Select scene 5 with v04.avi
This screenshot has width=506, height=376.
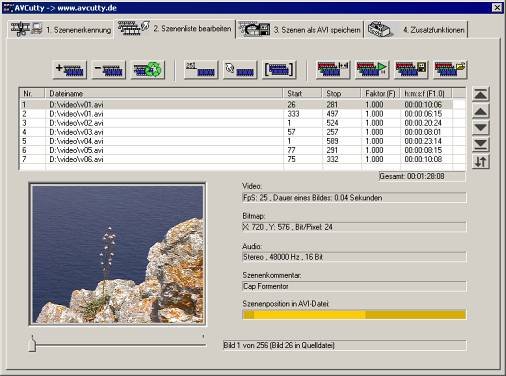pyautogui.click(x=242, y=141)
